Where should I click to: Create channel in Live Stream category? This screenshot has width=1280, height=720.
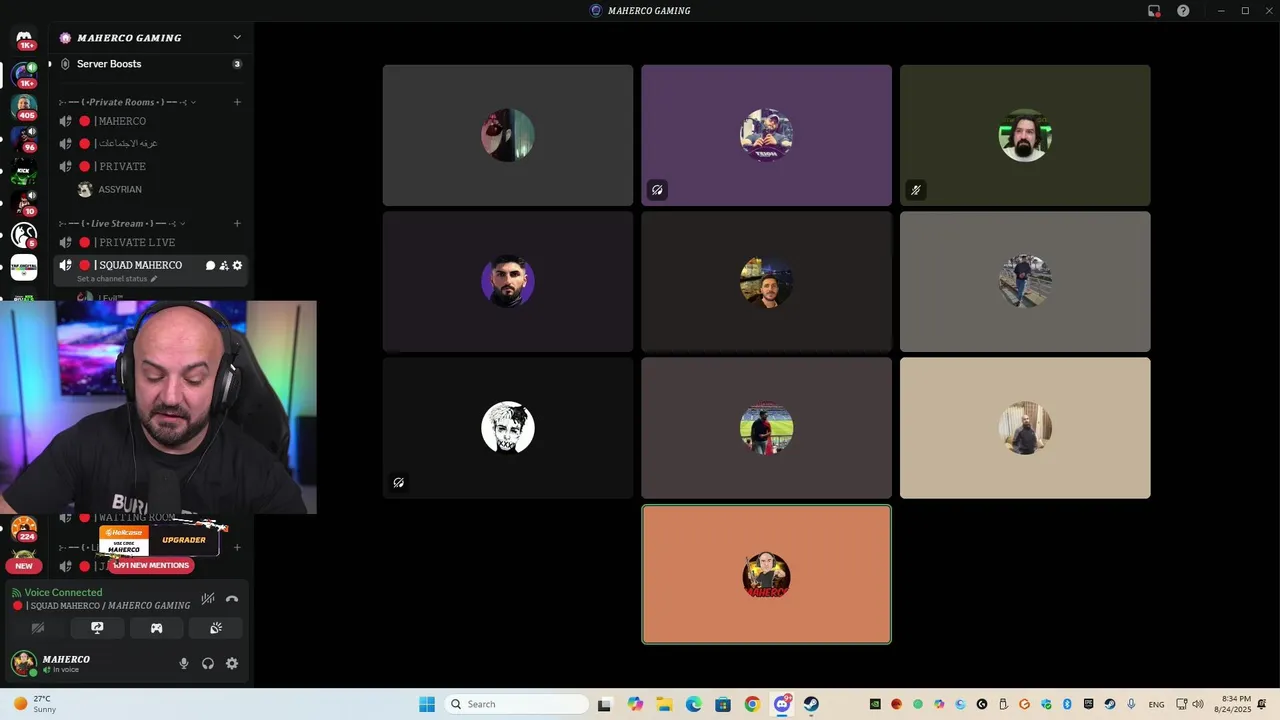(237, 223)
